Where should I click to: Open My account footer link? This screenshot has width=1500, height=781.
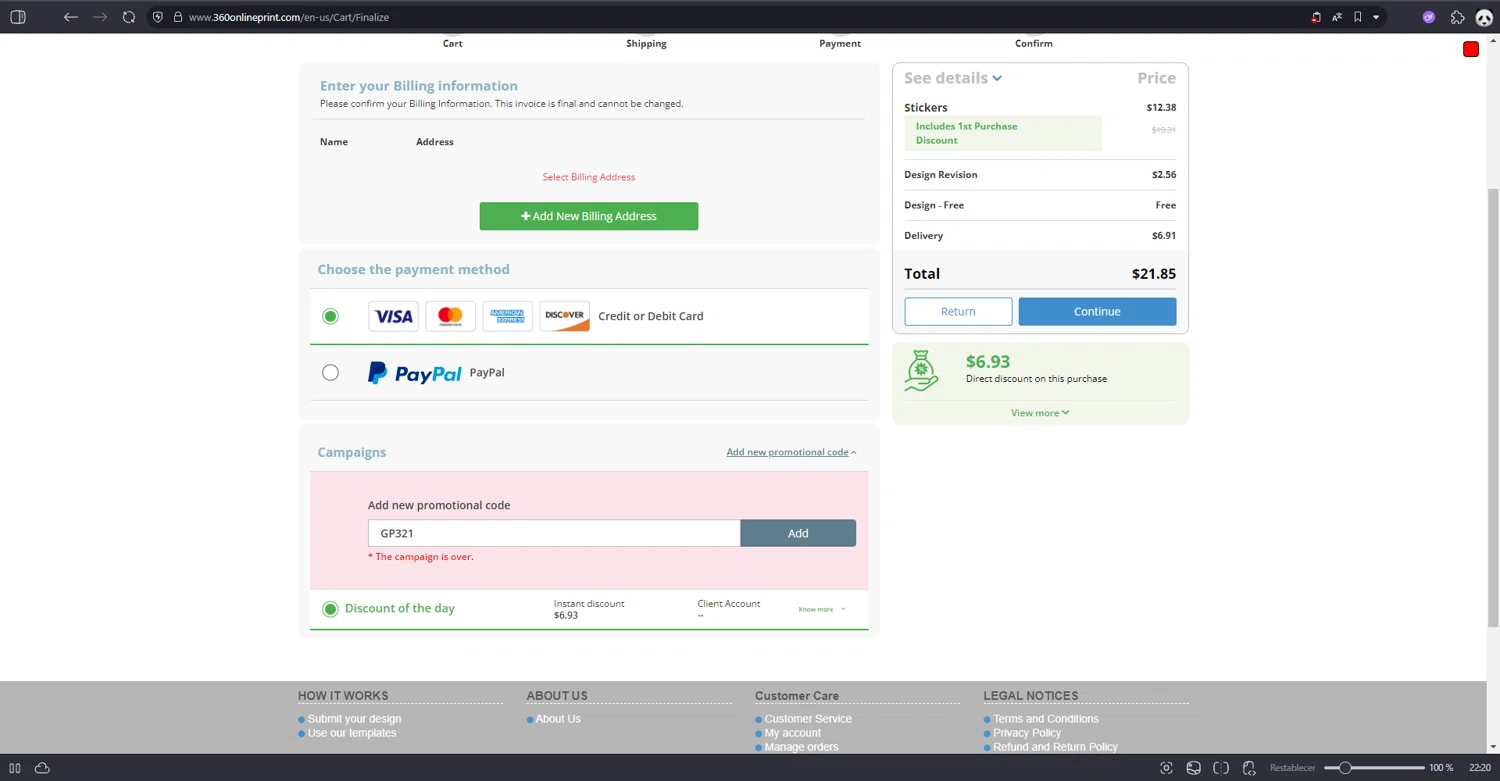[x=793, y=733]
